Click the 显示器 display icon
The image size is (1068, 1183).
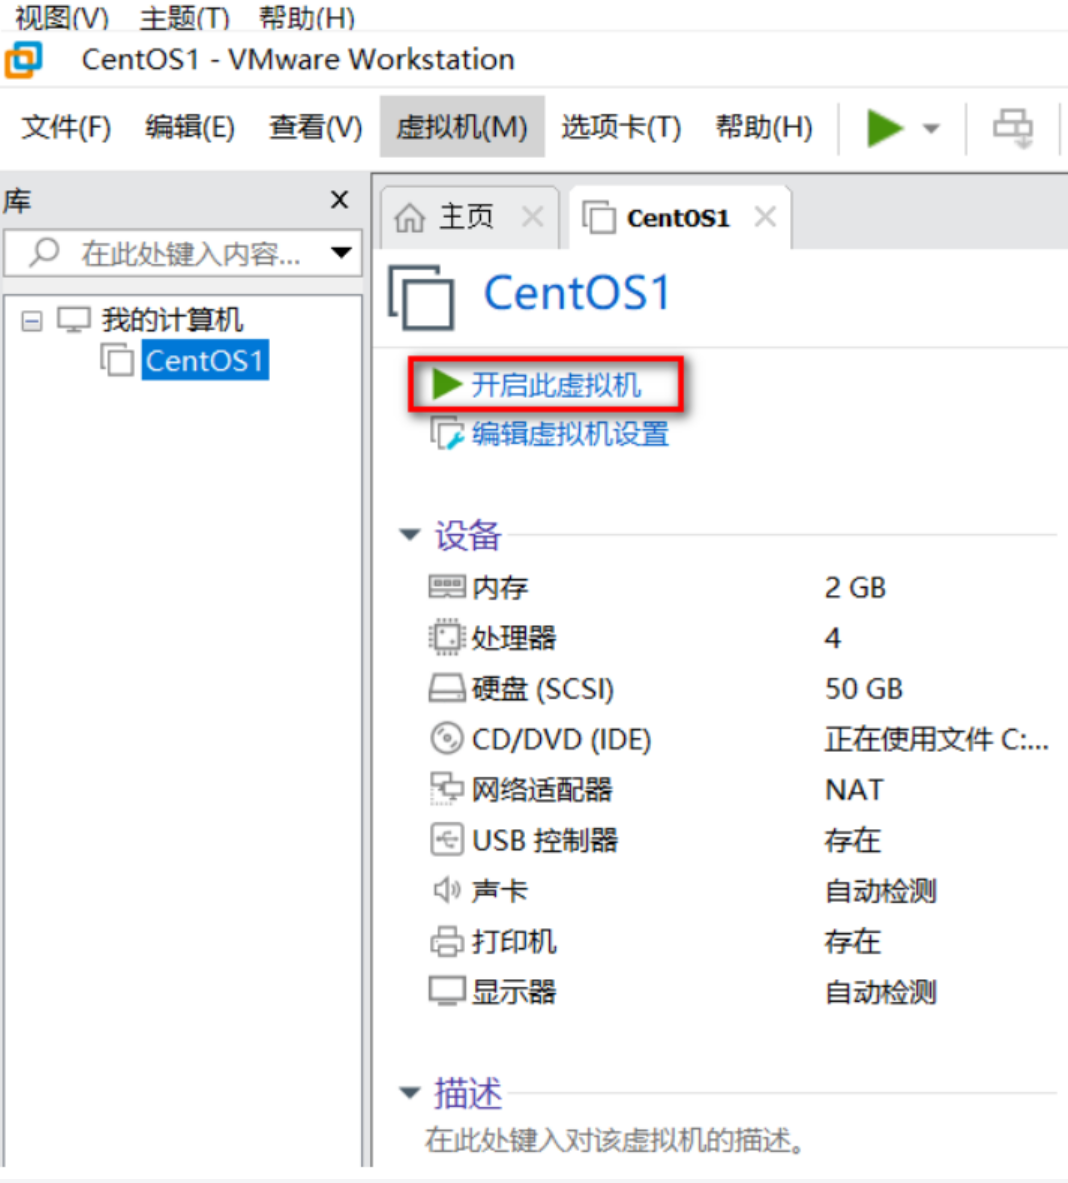coord(447,991)
